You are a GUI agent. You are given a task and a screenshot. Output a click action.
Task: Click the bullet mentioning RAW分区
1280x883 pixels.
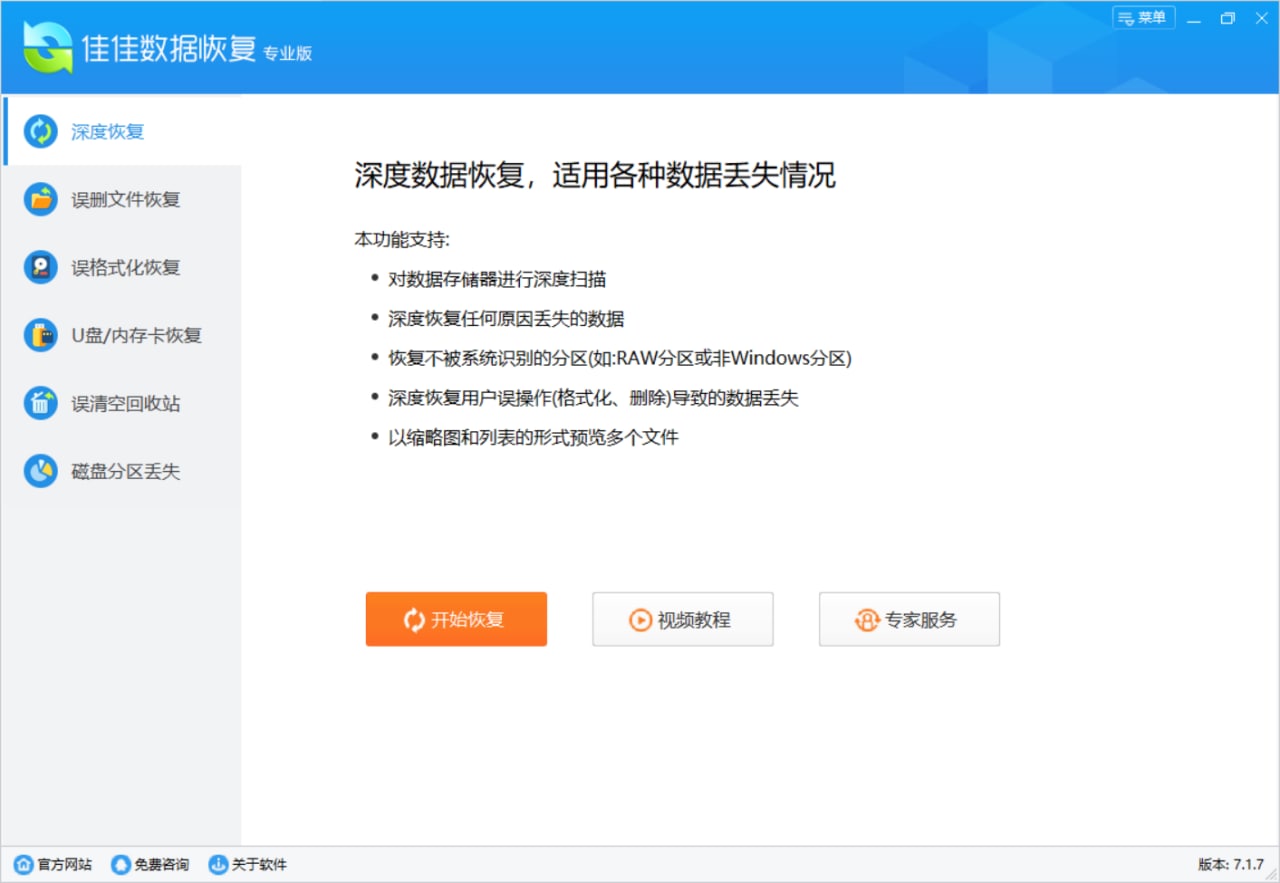pos(620,358)
